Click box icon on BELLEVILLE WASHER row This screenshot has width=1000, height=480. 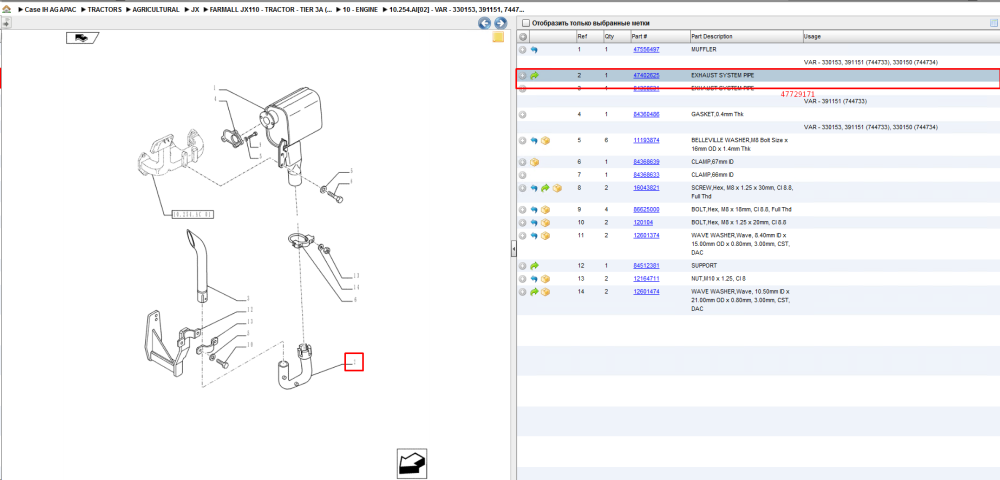click(x=545, y=140)
